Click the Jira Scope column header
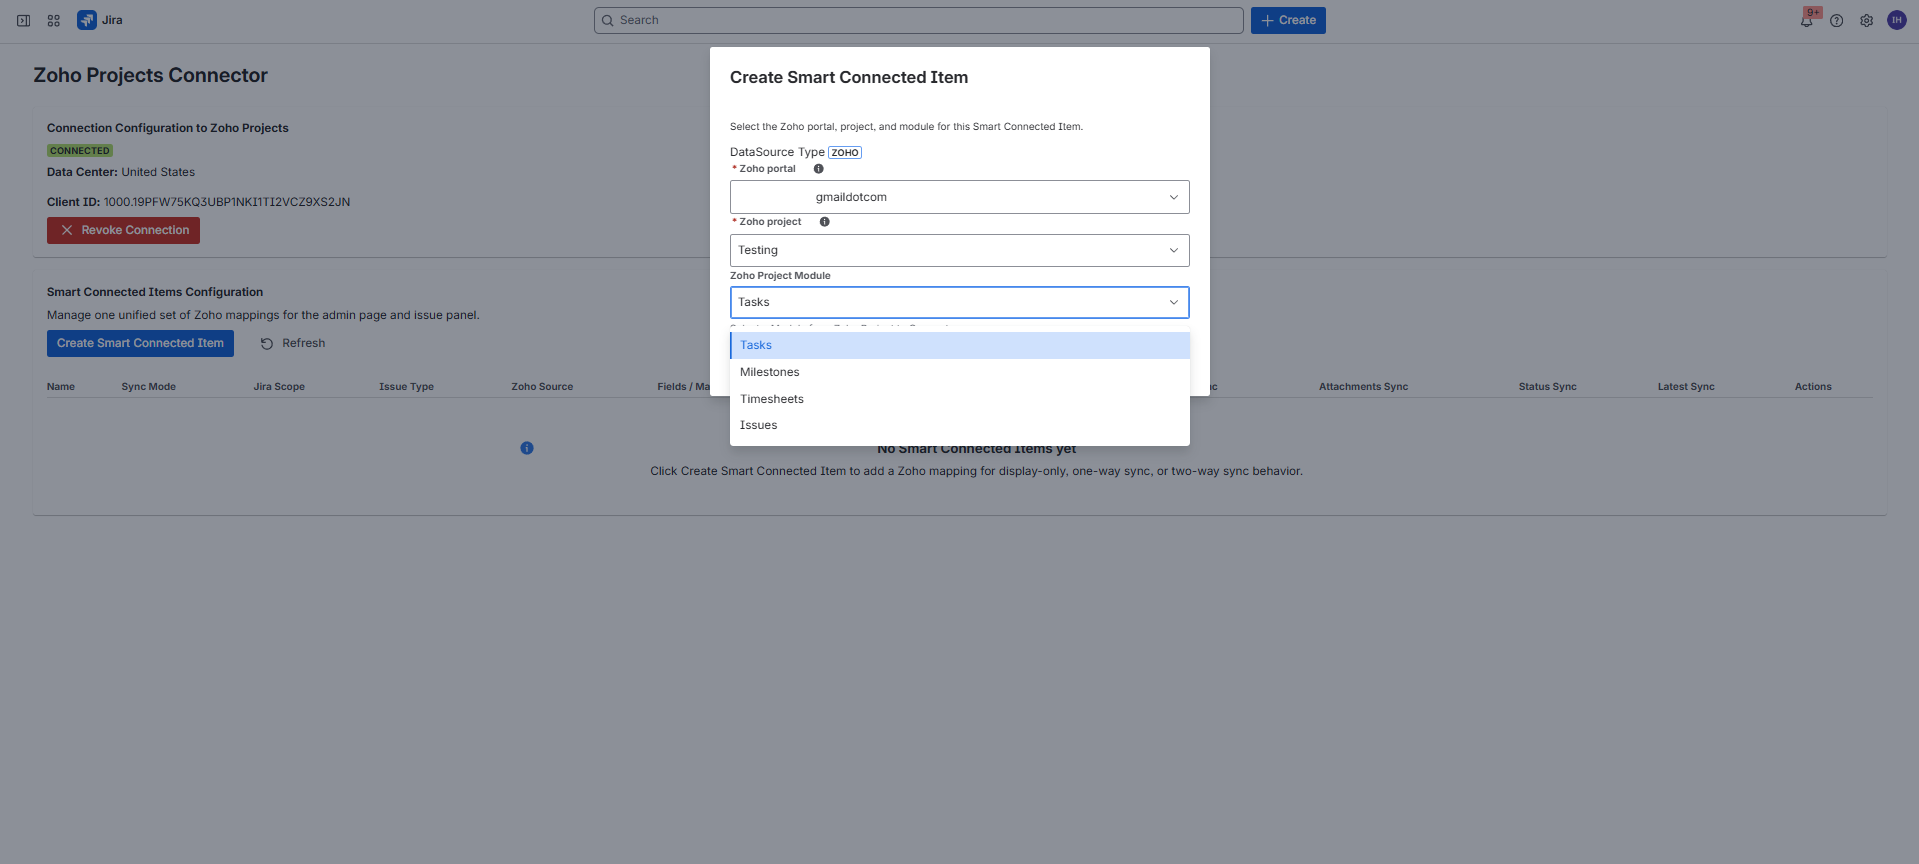Viewport: 1919px width, 864px height. point(279,387)
